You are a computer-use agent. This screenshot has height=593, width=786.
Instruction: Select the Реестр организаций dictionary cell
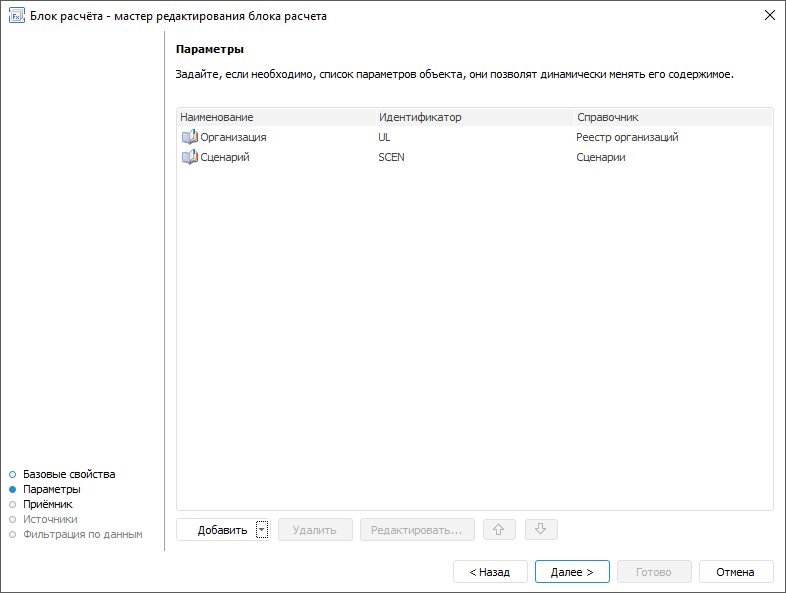[627, 137]
